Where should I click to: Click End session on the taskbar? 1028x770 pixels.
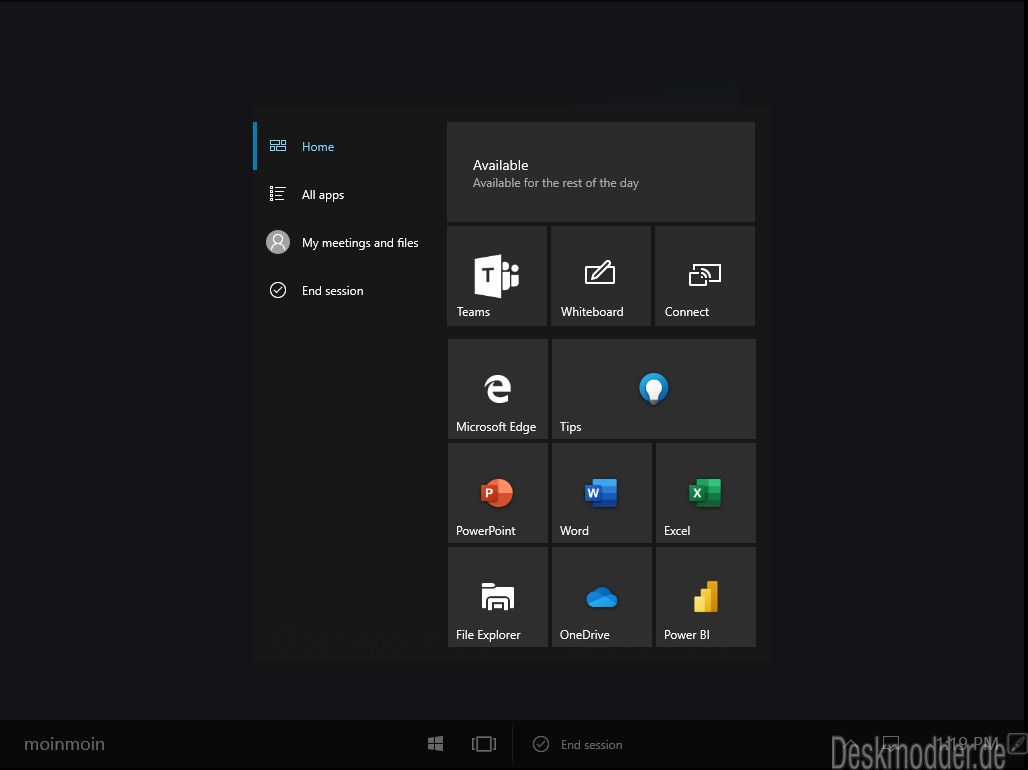578,744
